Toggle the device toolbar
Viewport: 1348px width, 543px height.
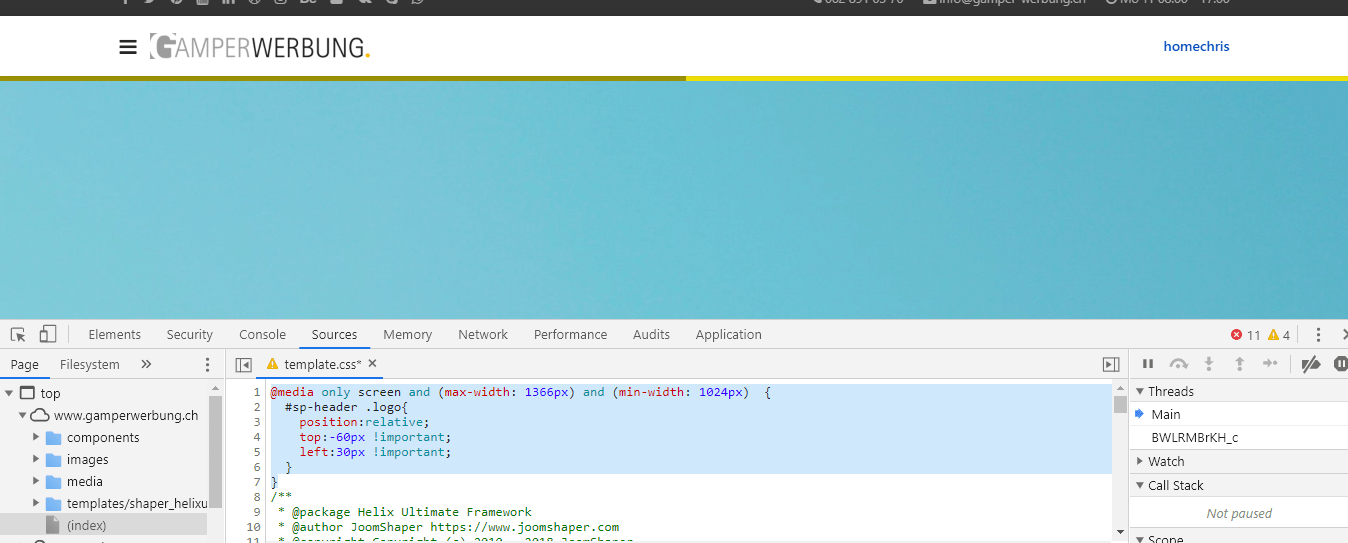48,334
